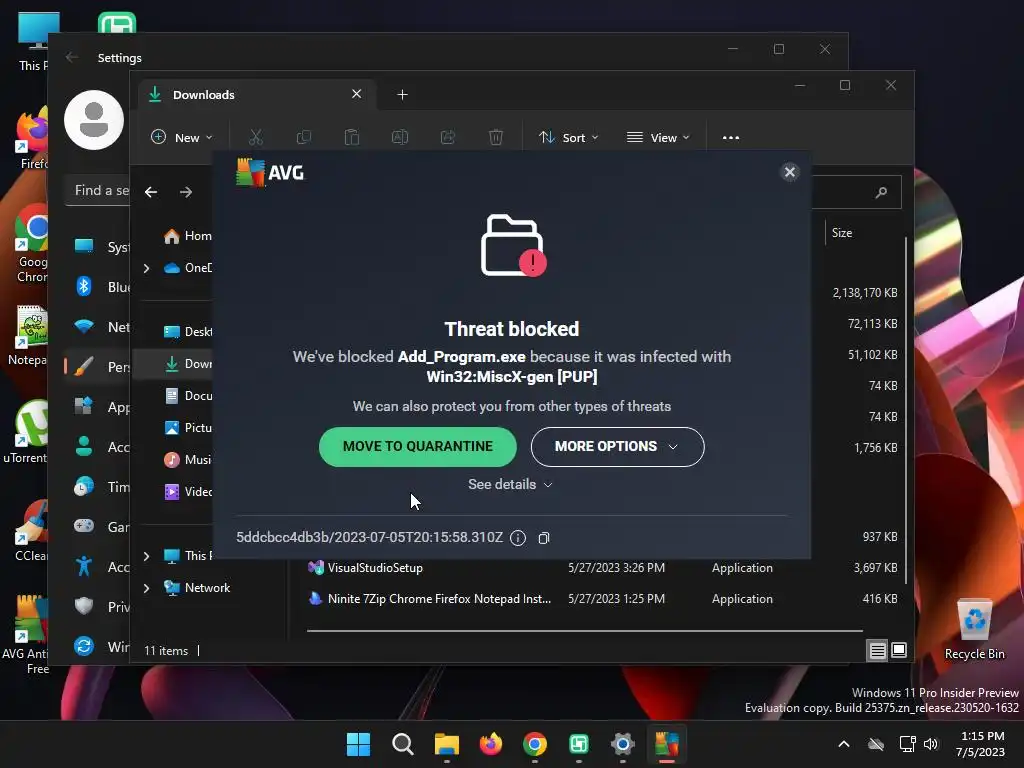Viewport: 1024px width, 768px height.
Task: Click the info icon beside threat ID
Action: [518, 538]
